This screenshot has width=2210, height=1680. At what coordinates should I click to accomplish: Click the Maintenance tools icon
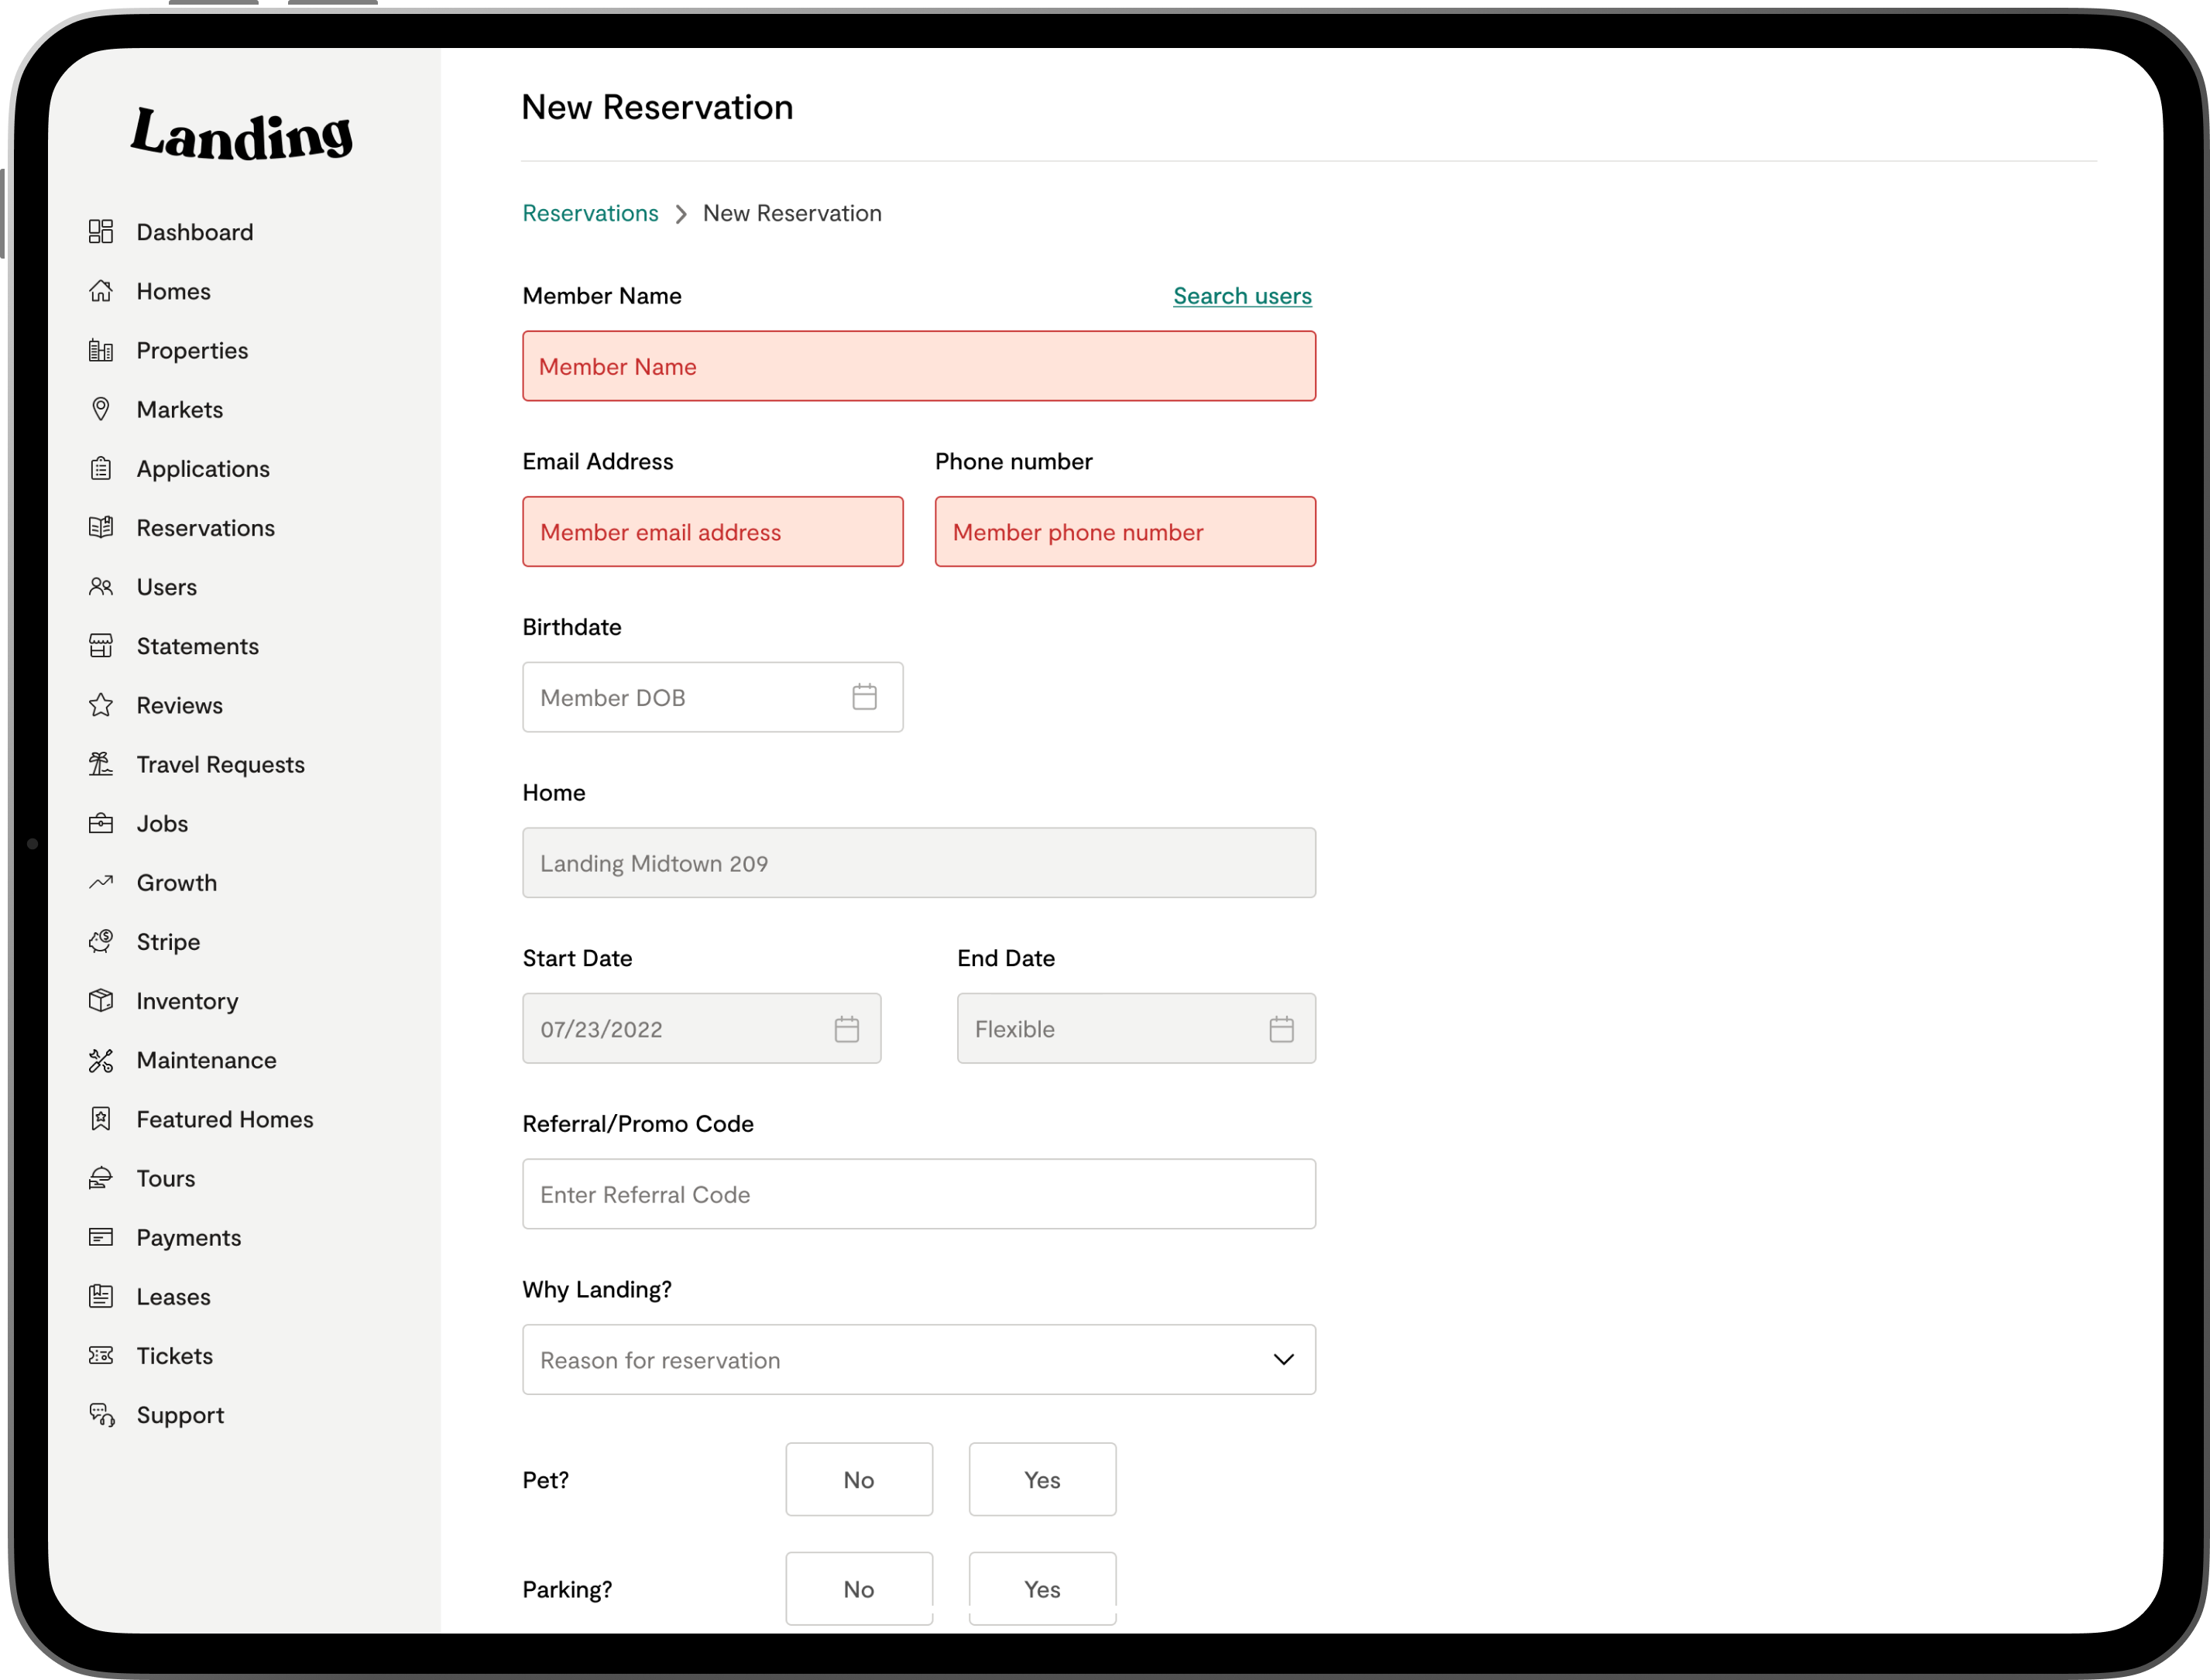(x=101, y=1060)
